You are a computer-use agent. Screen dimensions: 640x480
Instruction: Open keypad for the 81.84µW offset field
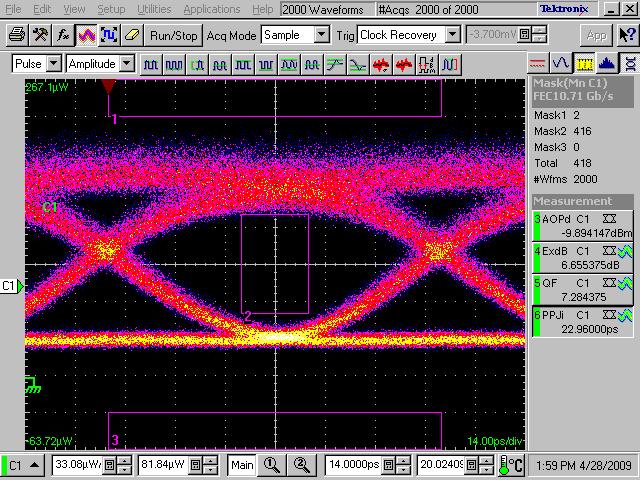[196, 465]
